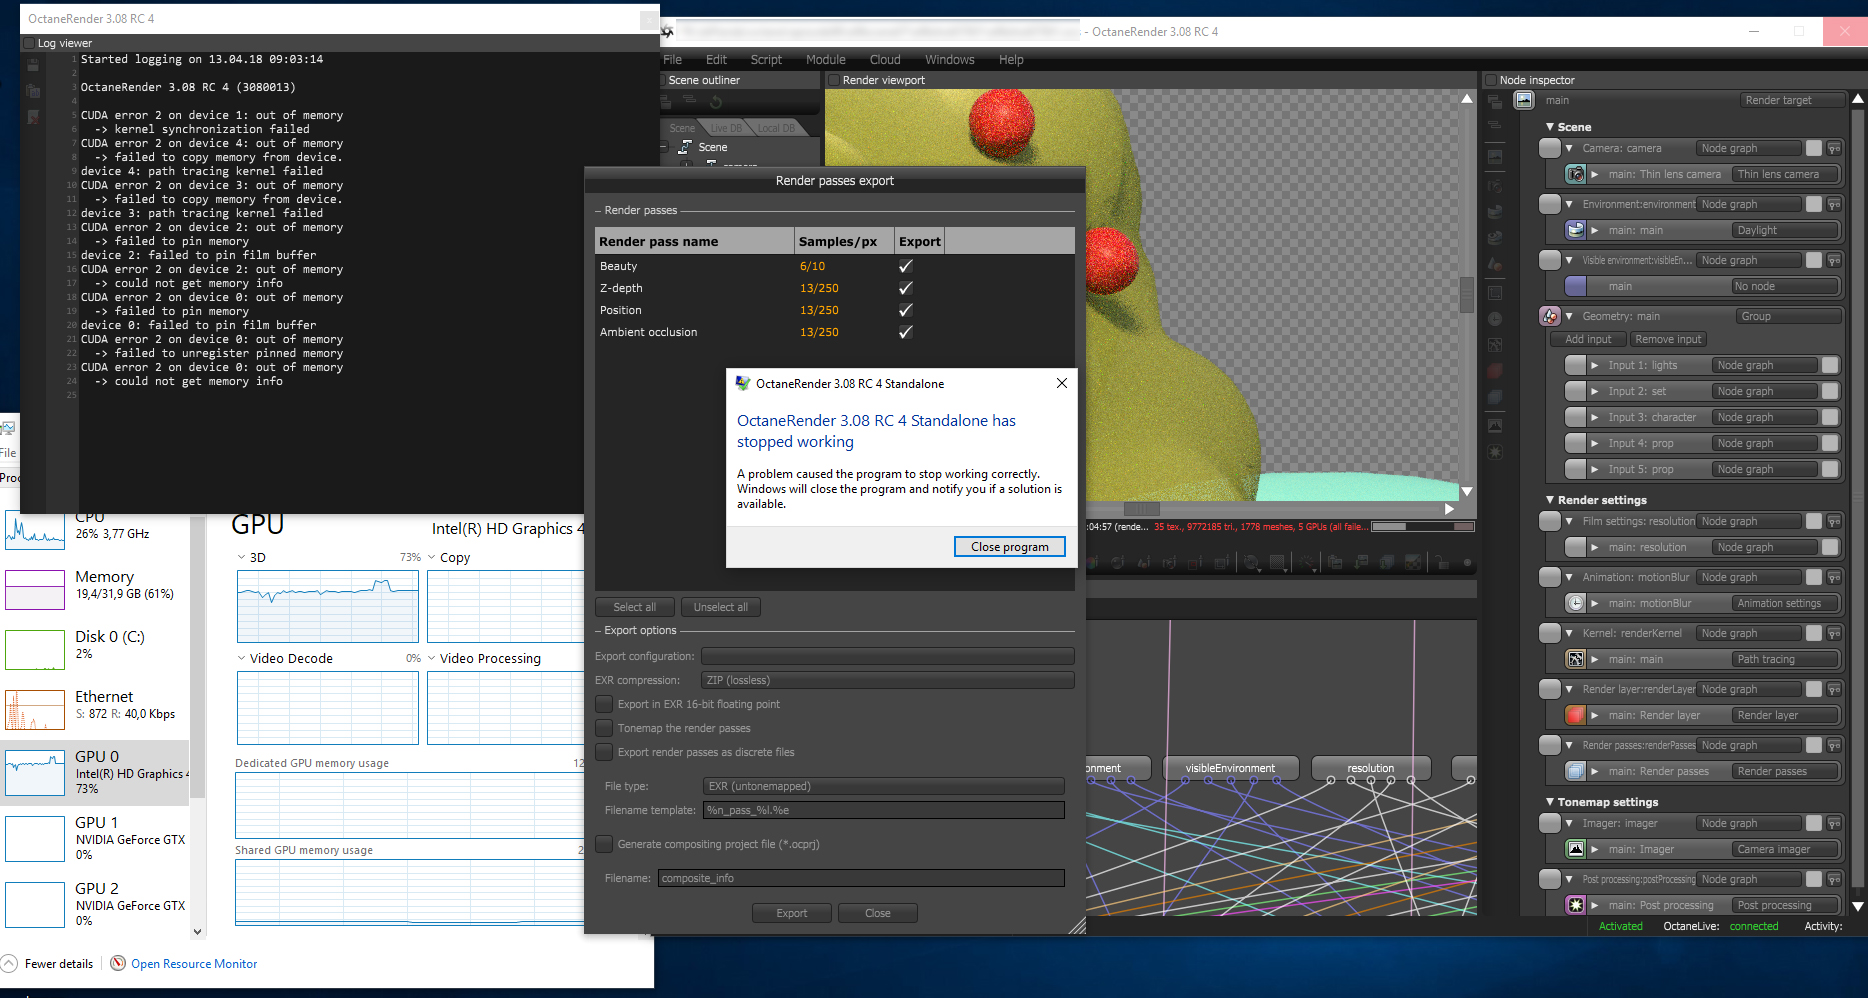Collapse the Tonemap settings section
1868x998 pixels.
click(x=1550, y=802)
